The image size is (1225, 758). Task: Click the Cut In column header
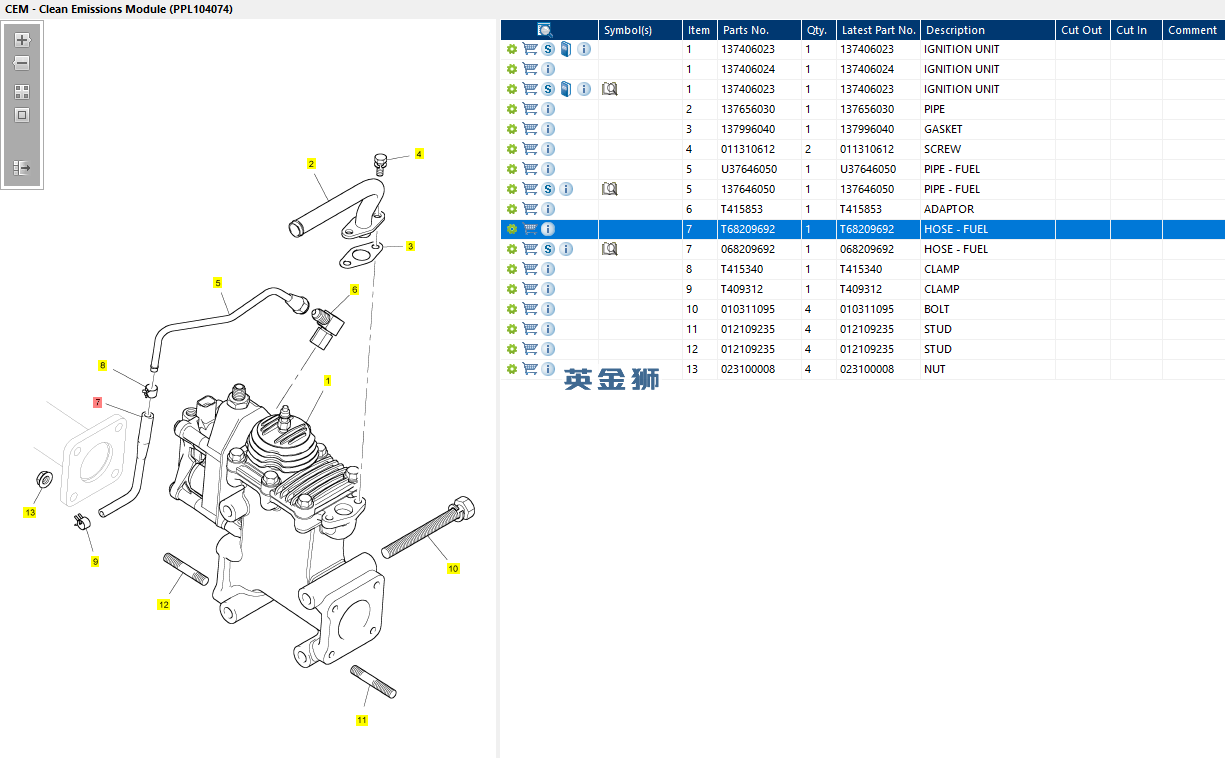click(x=1137, y=30)
